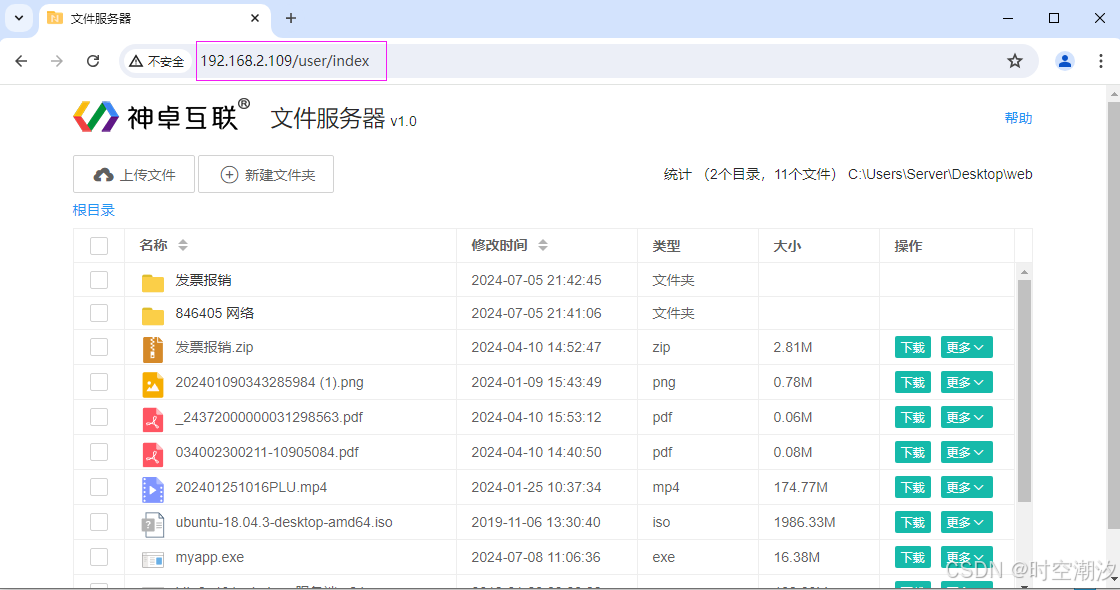The width and height of the screenshot is (1120, 590).
Task: Check the box for myapp.exe
Action: click(x=99, y=557)
